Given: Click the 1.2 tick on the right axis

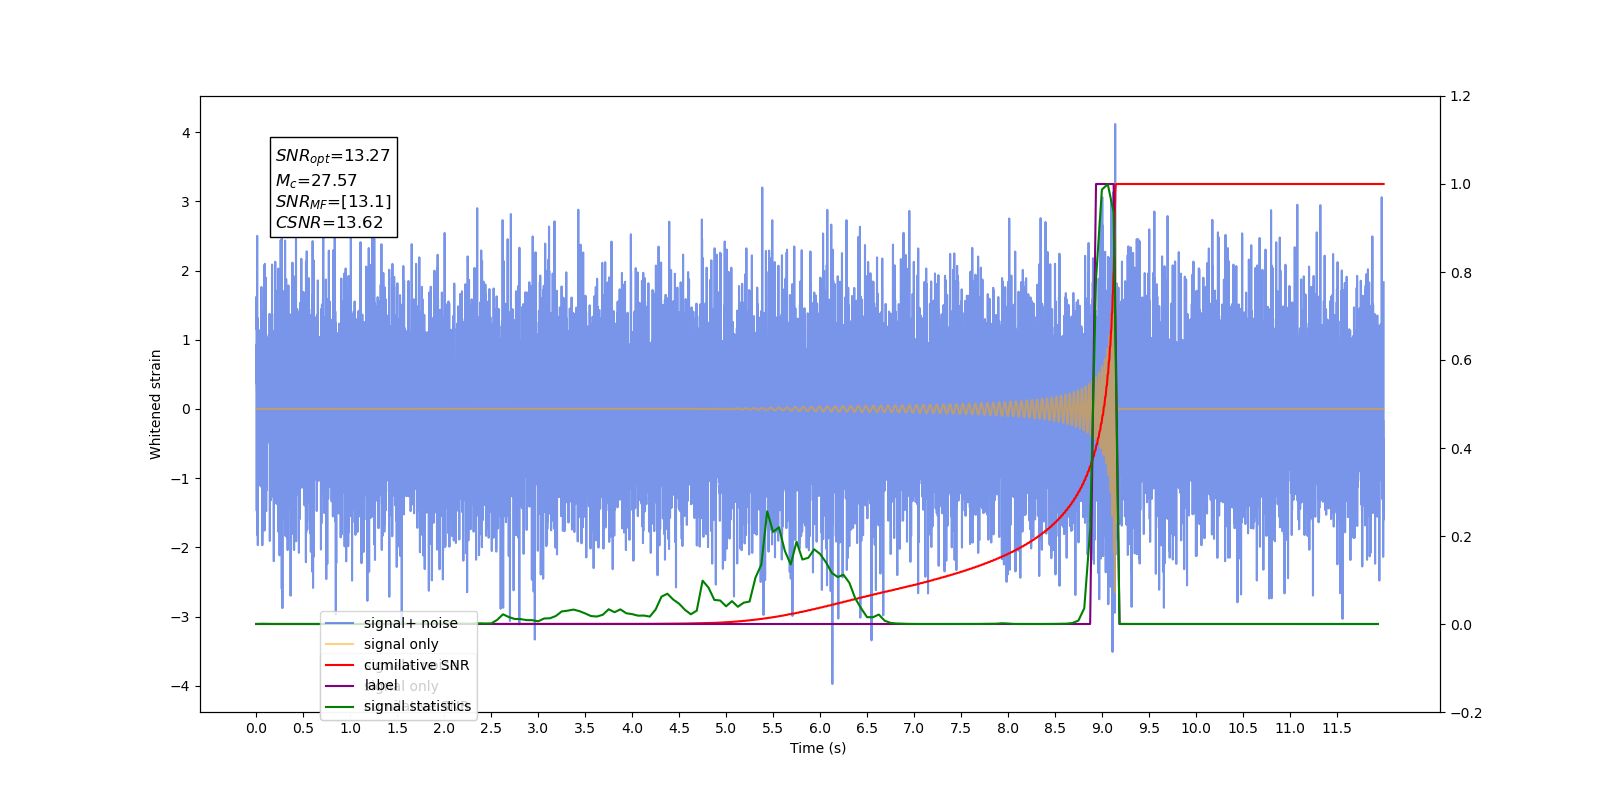Looking at the screenshot, I should click(1461, 97).
